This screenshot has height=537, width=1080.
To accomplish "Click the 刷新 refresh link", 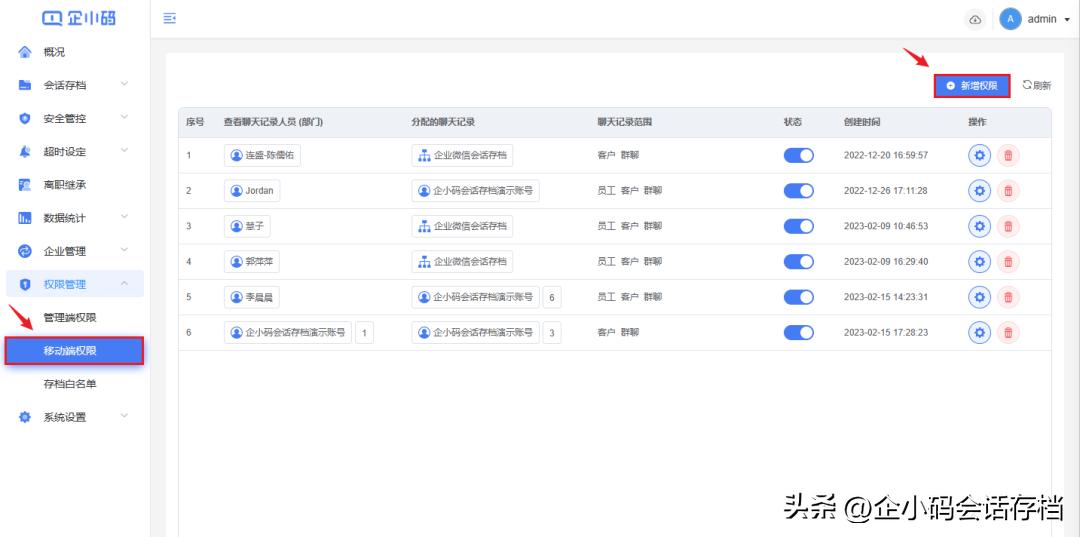I will [1036, 86].
